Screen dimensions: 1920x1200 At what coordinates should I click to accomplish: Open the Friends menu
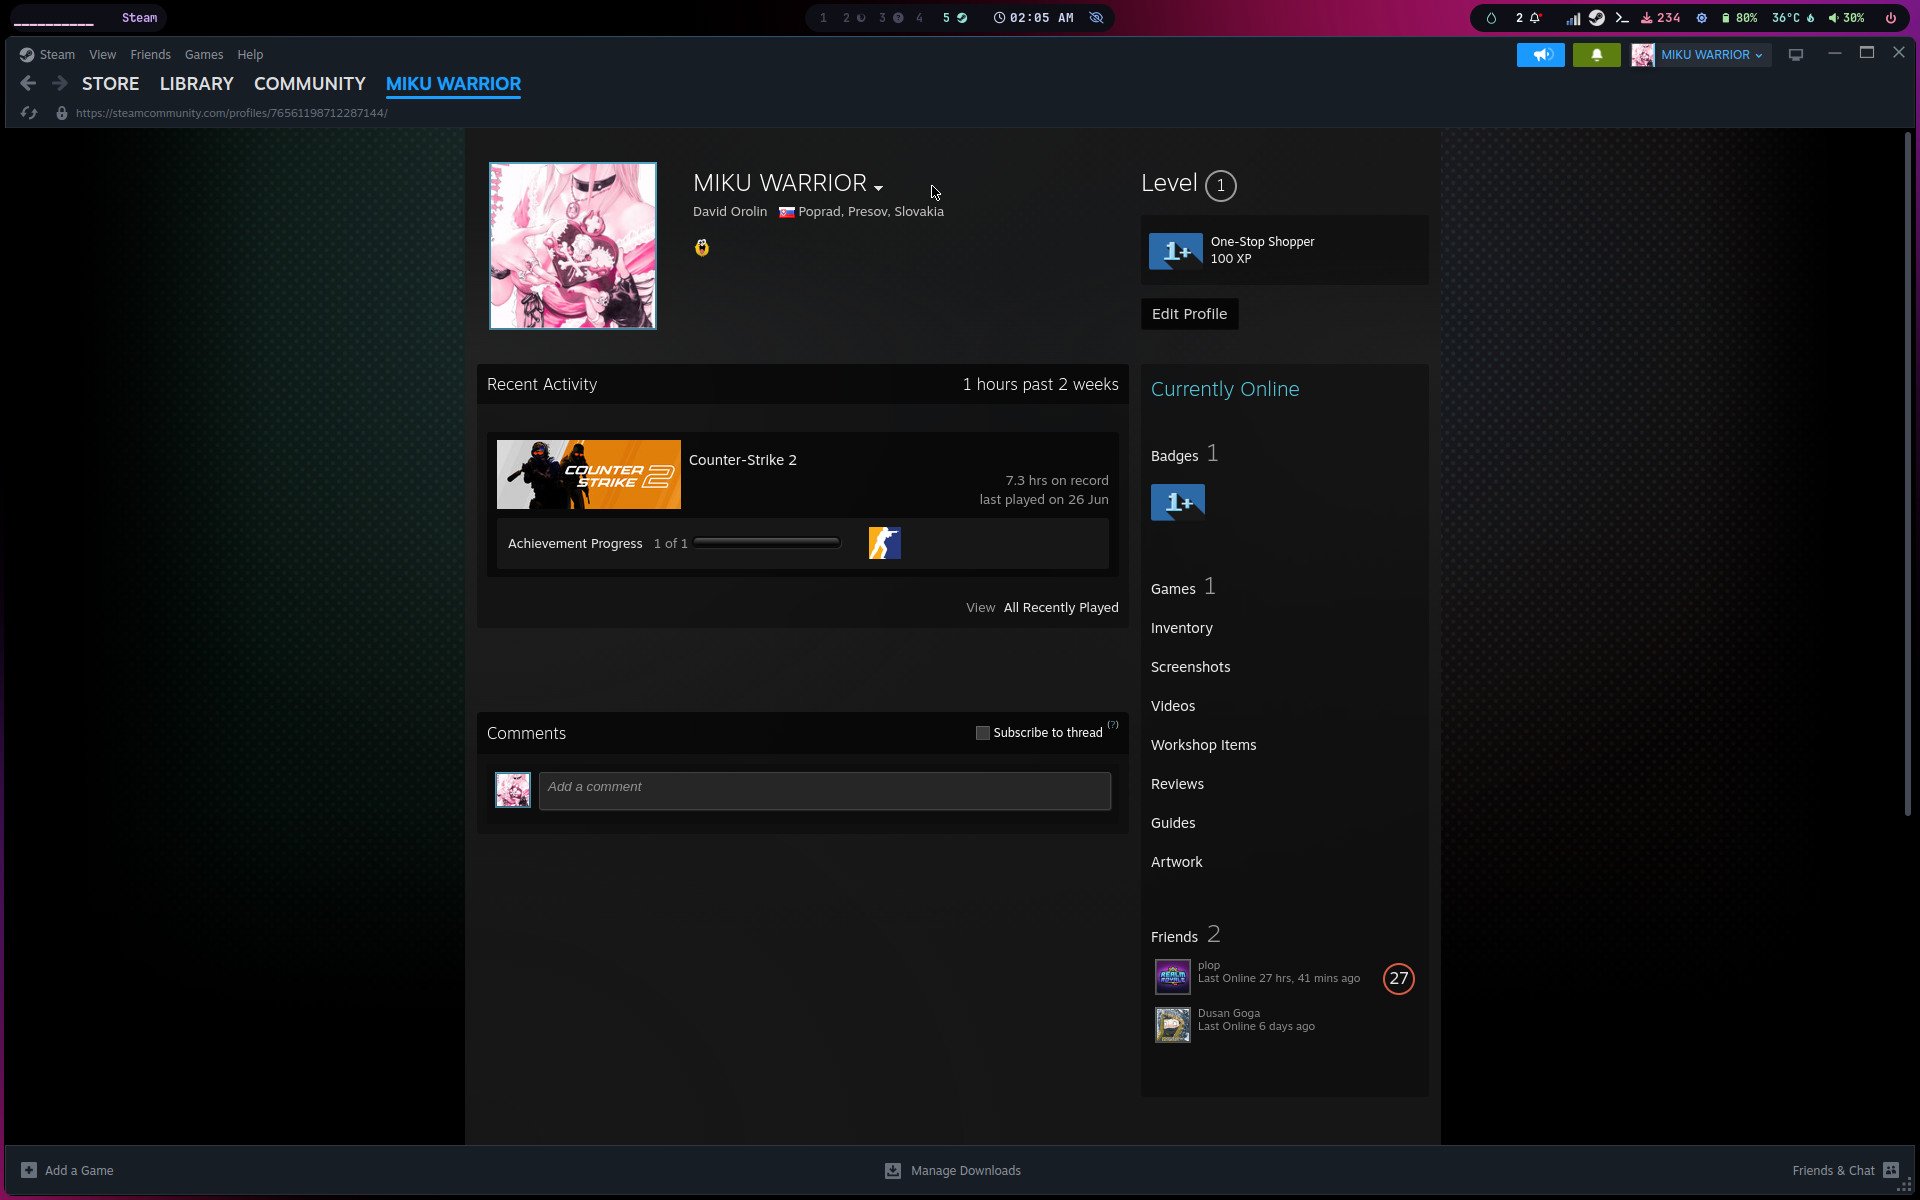click(150, 55)
